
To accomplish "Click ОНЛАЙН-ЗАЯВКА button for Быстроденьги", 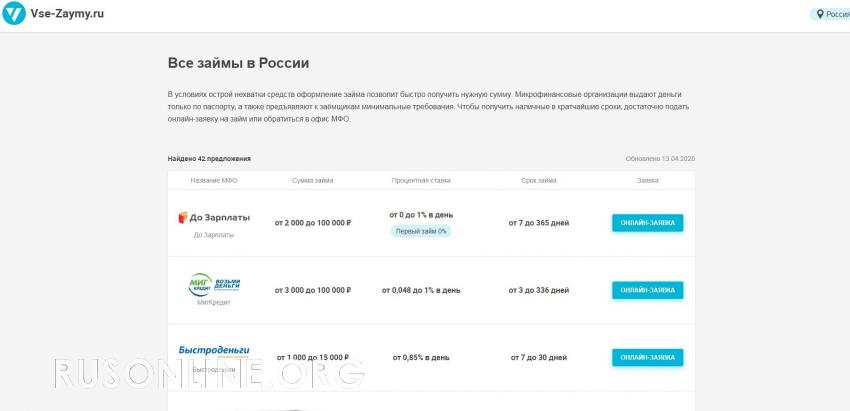I will coord(647,357).
